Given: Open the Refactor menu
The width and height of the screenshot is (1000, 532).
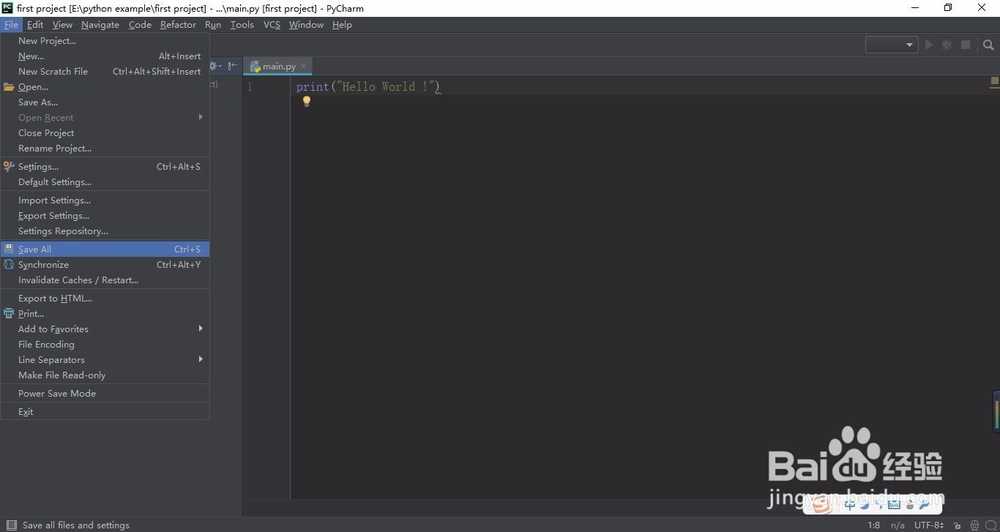Looking at the screenshot, I should click(178, 25).
